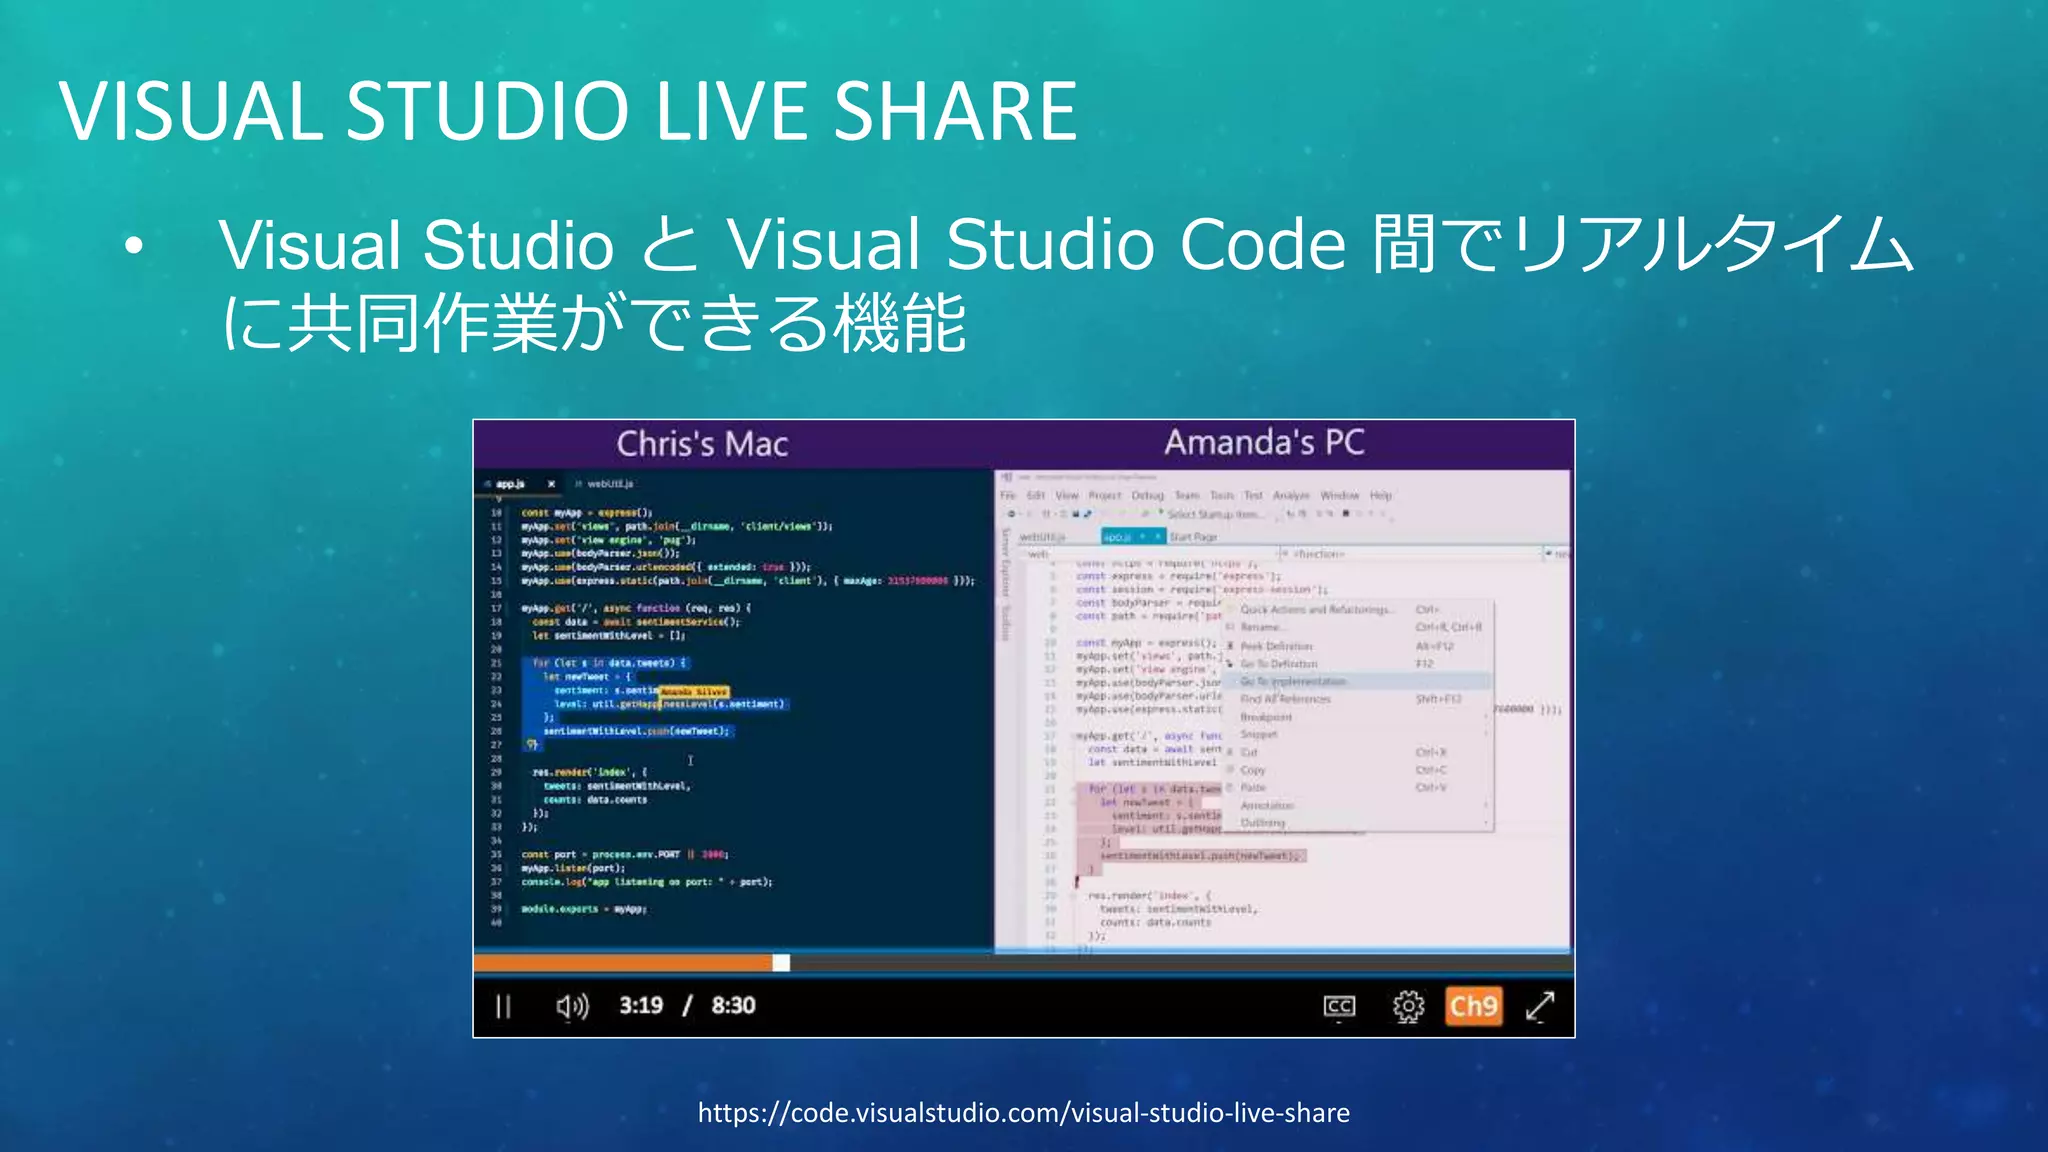Click the orange Ch9 logo button

point(1474,1006)
